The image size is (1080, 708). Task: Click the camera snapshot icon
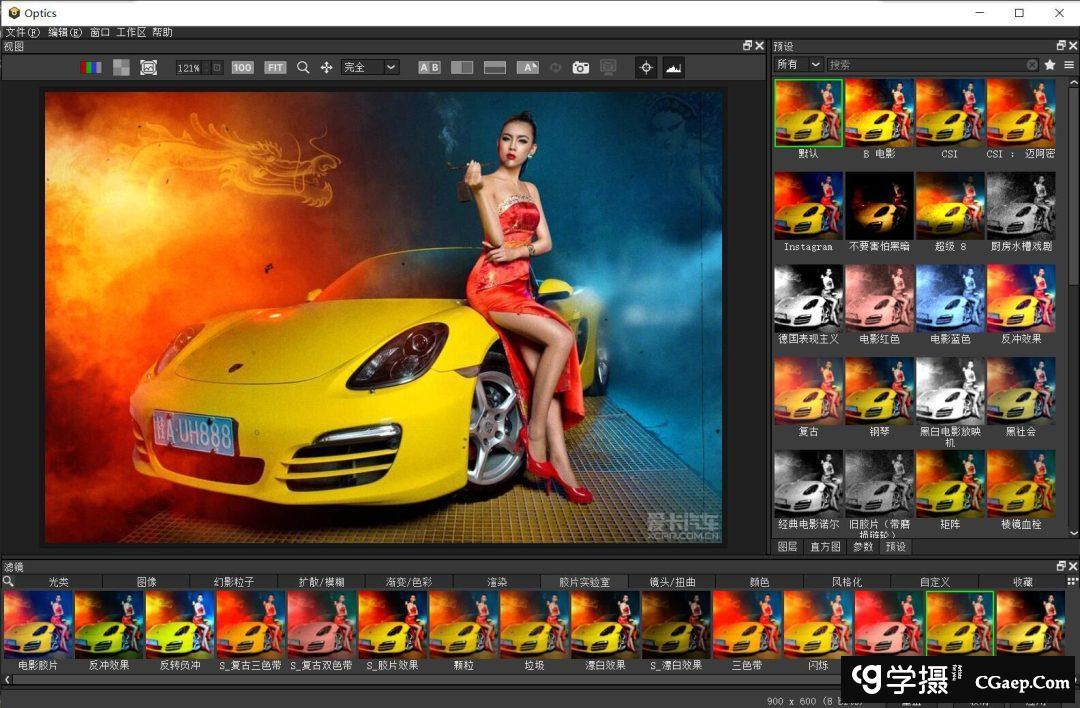pyautogui.click(x=581, y=67)
